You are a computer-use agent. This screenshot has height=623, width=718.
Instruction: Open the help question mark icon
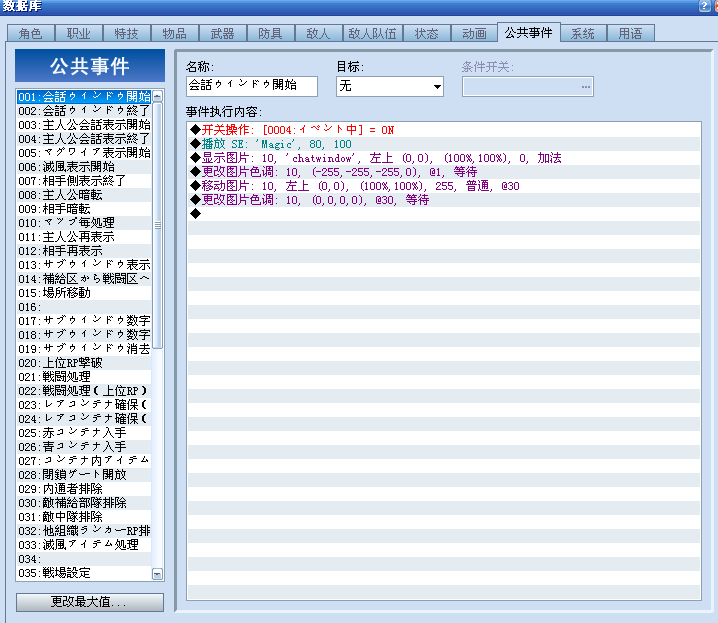[x=704, y=6]
